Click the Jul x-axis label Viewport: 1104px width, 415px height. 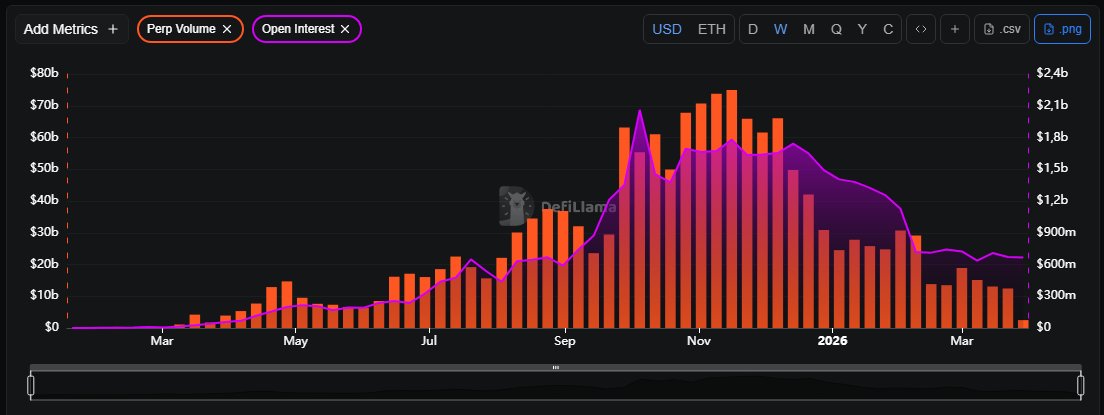click(429, 341)
